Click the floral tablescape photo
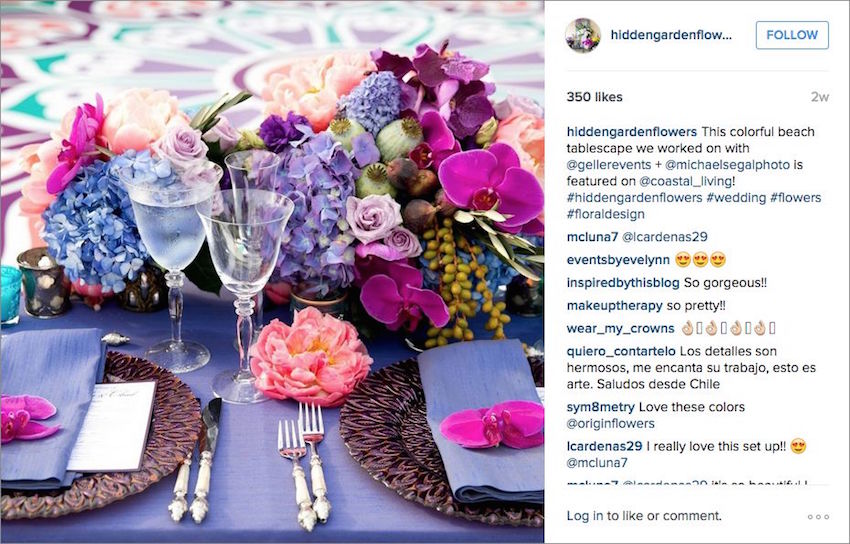The image size is (850, 544). 272,272
